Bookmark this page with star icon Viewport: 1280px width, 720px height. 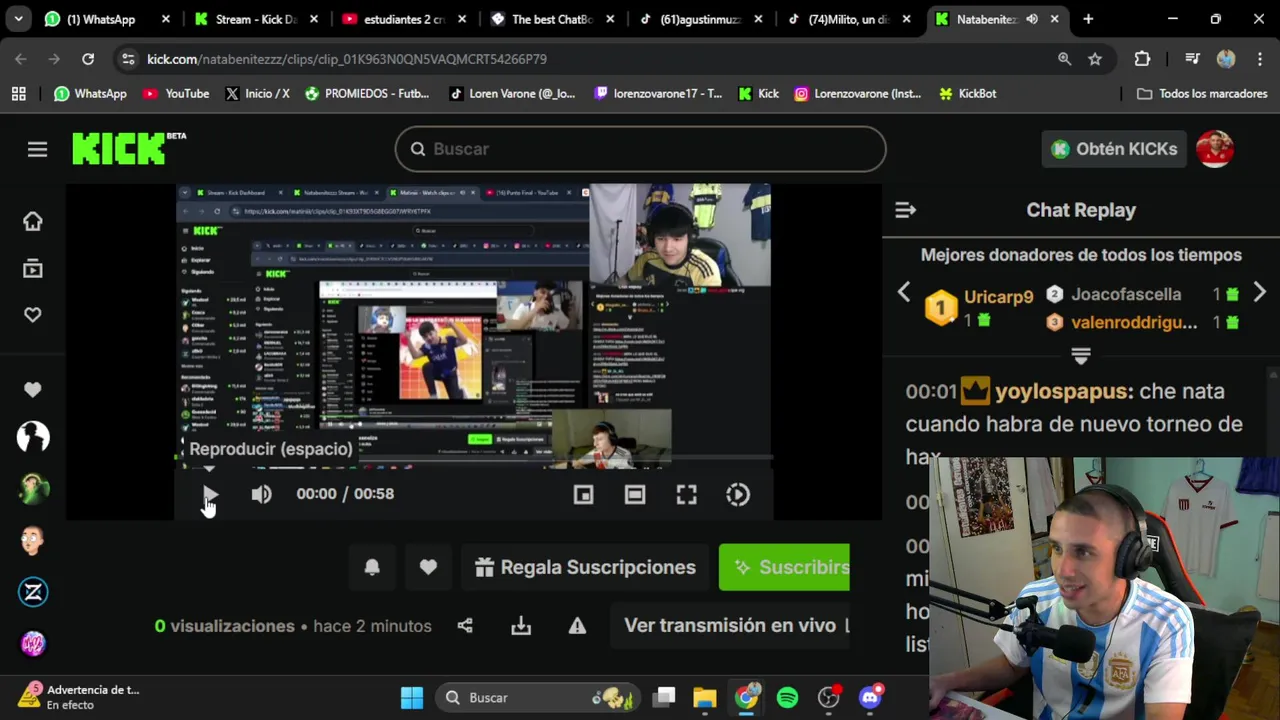(x=1095, y=59)
